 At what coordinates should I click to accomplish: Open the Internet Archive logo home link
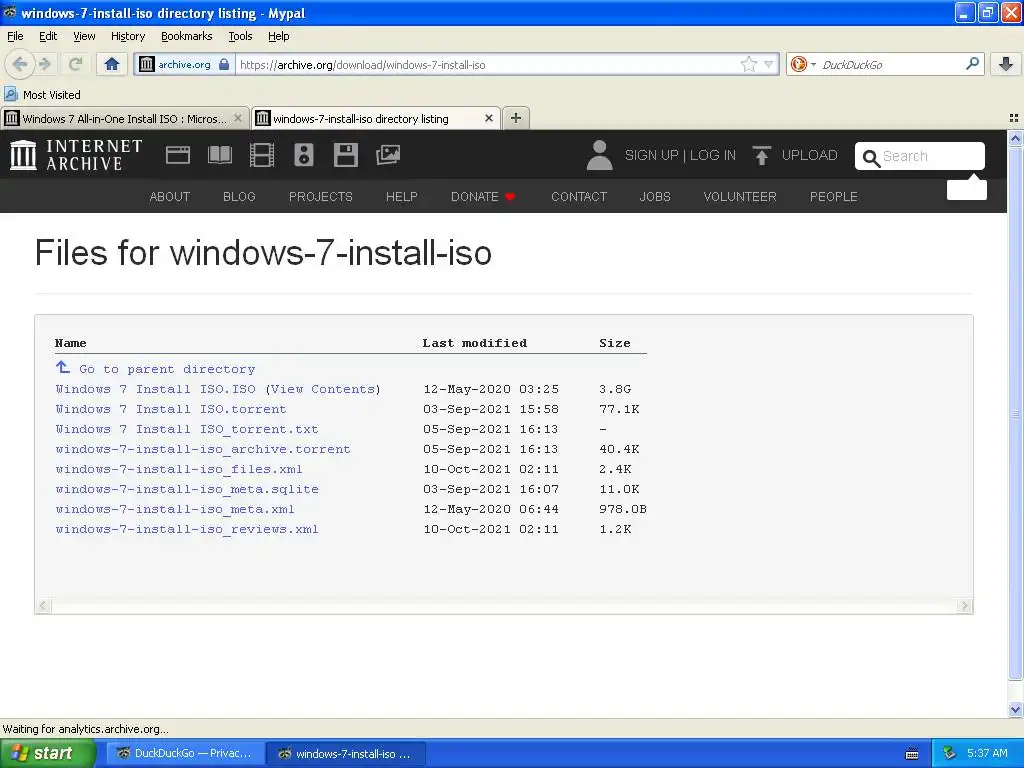tap(76, 155)
